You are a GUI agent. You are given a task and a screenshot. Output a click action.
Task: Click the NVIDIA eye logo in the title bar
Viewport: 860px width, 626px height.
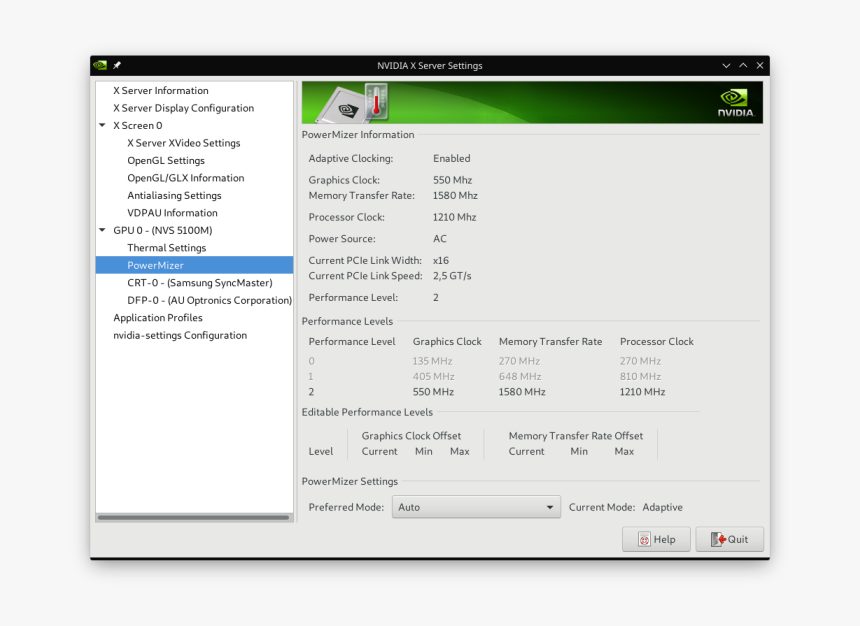[x=99, y=65]
